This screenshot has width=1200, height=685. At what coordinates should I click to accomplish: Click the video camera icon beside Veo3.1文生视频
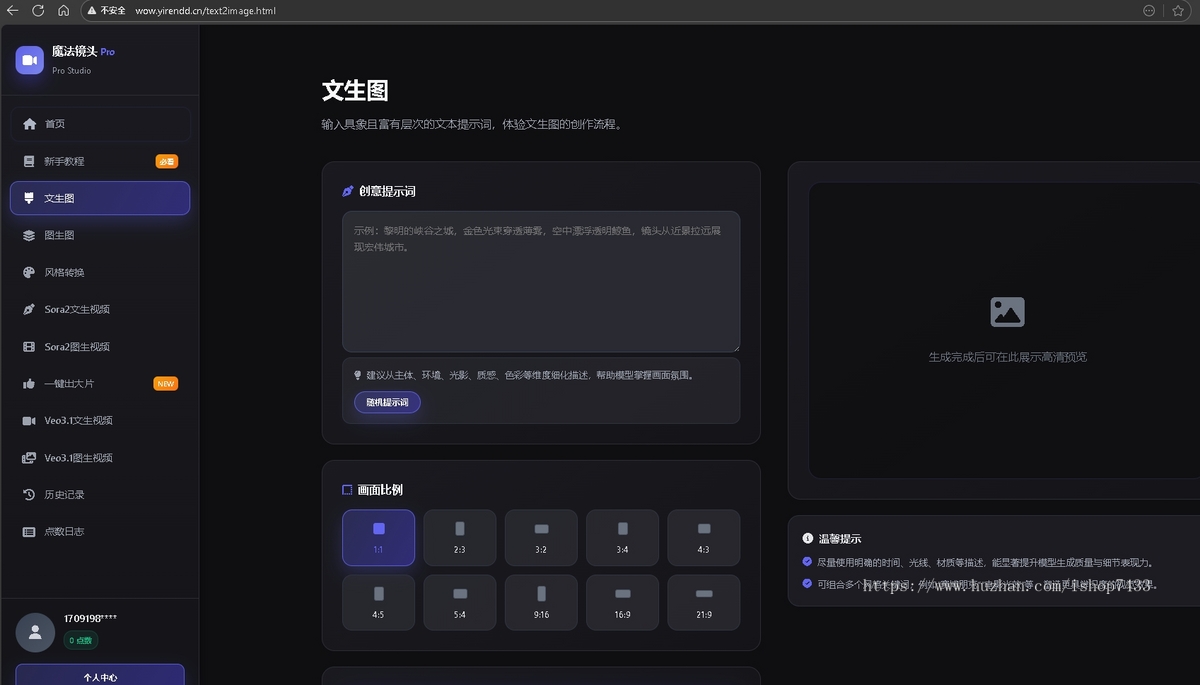[29, 420]
